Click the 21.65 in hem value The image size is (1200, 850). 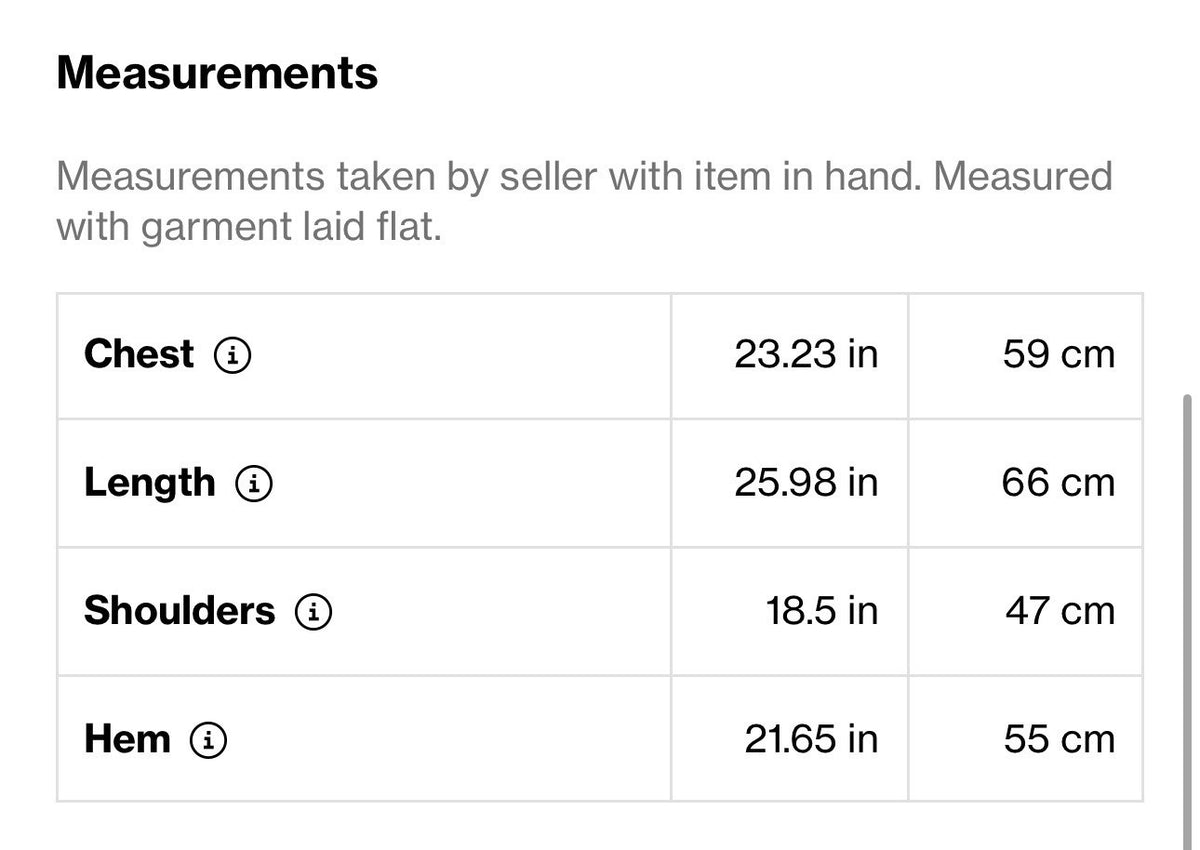pyautogui.click(x=811, y=740)
